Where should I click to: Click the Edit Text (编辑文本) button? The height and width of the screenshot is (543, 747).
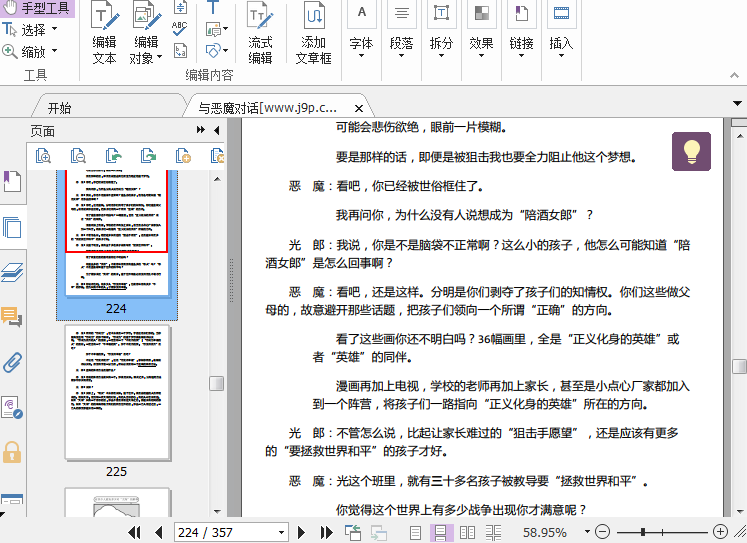105,33
